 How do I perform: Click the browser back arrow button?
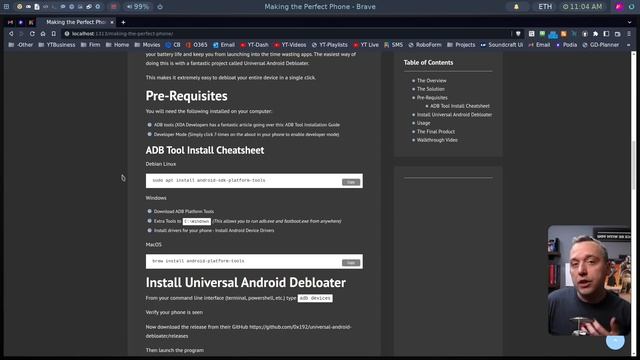(11, 34)
